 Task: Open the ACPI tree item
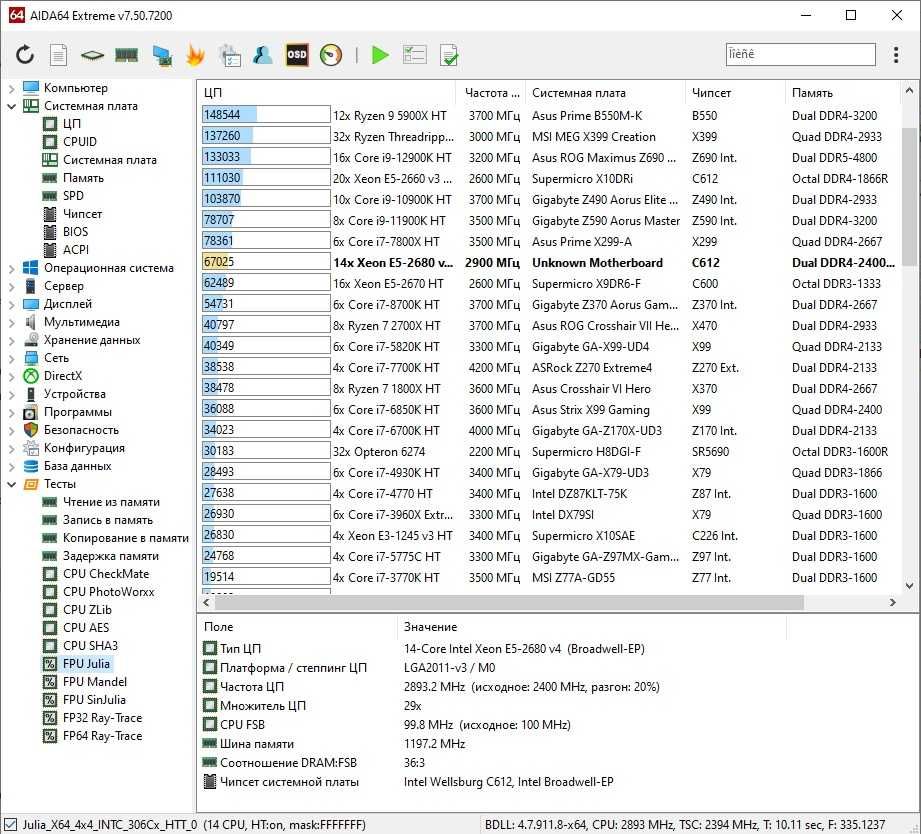pos(76,250)
